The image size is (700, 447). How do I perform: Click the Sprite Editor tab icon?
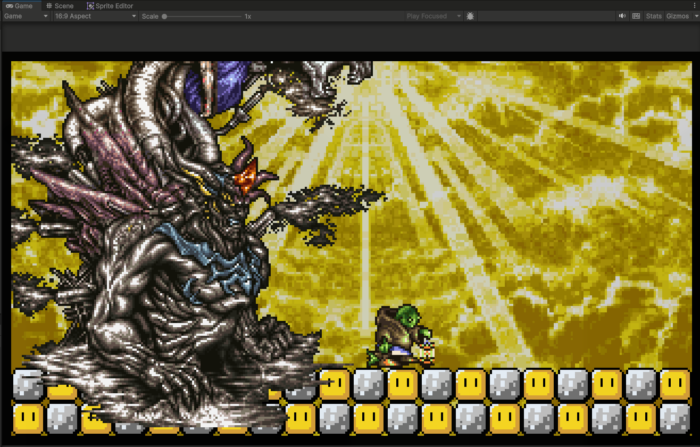pyautogui.click(x=90, y=5)
